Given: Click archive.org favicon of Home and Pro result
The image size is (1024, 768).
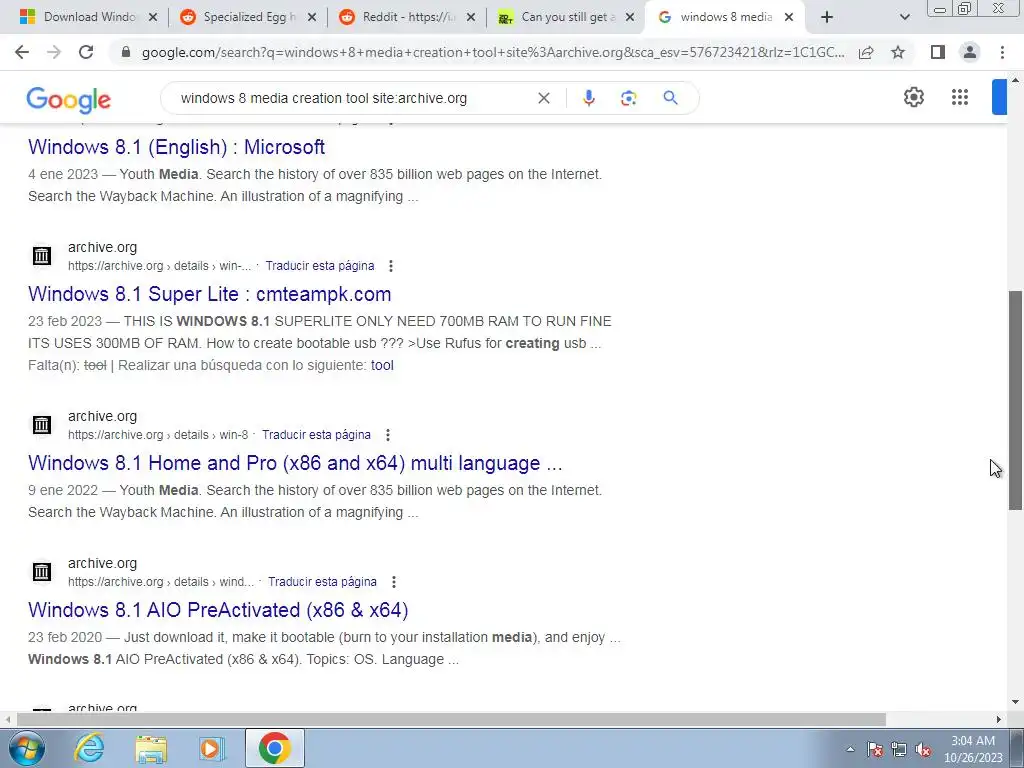Looking at the screenshot, I should tap(42, 425).
